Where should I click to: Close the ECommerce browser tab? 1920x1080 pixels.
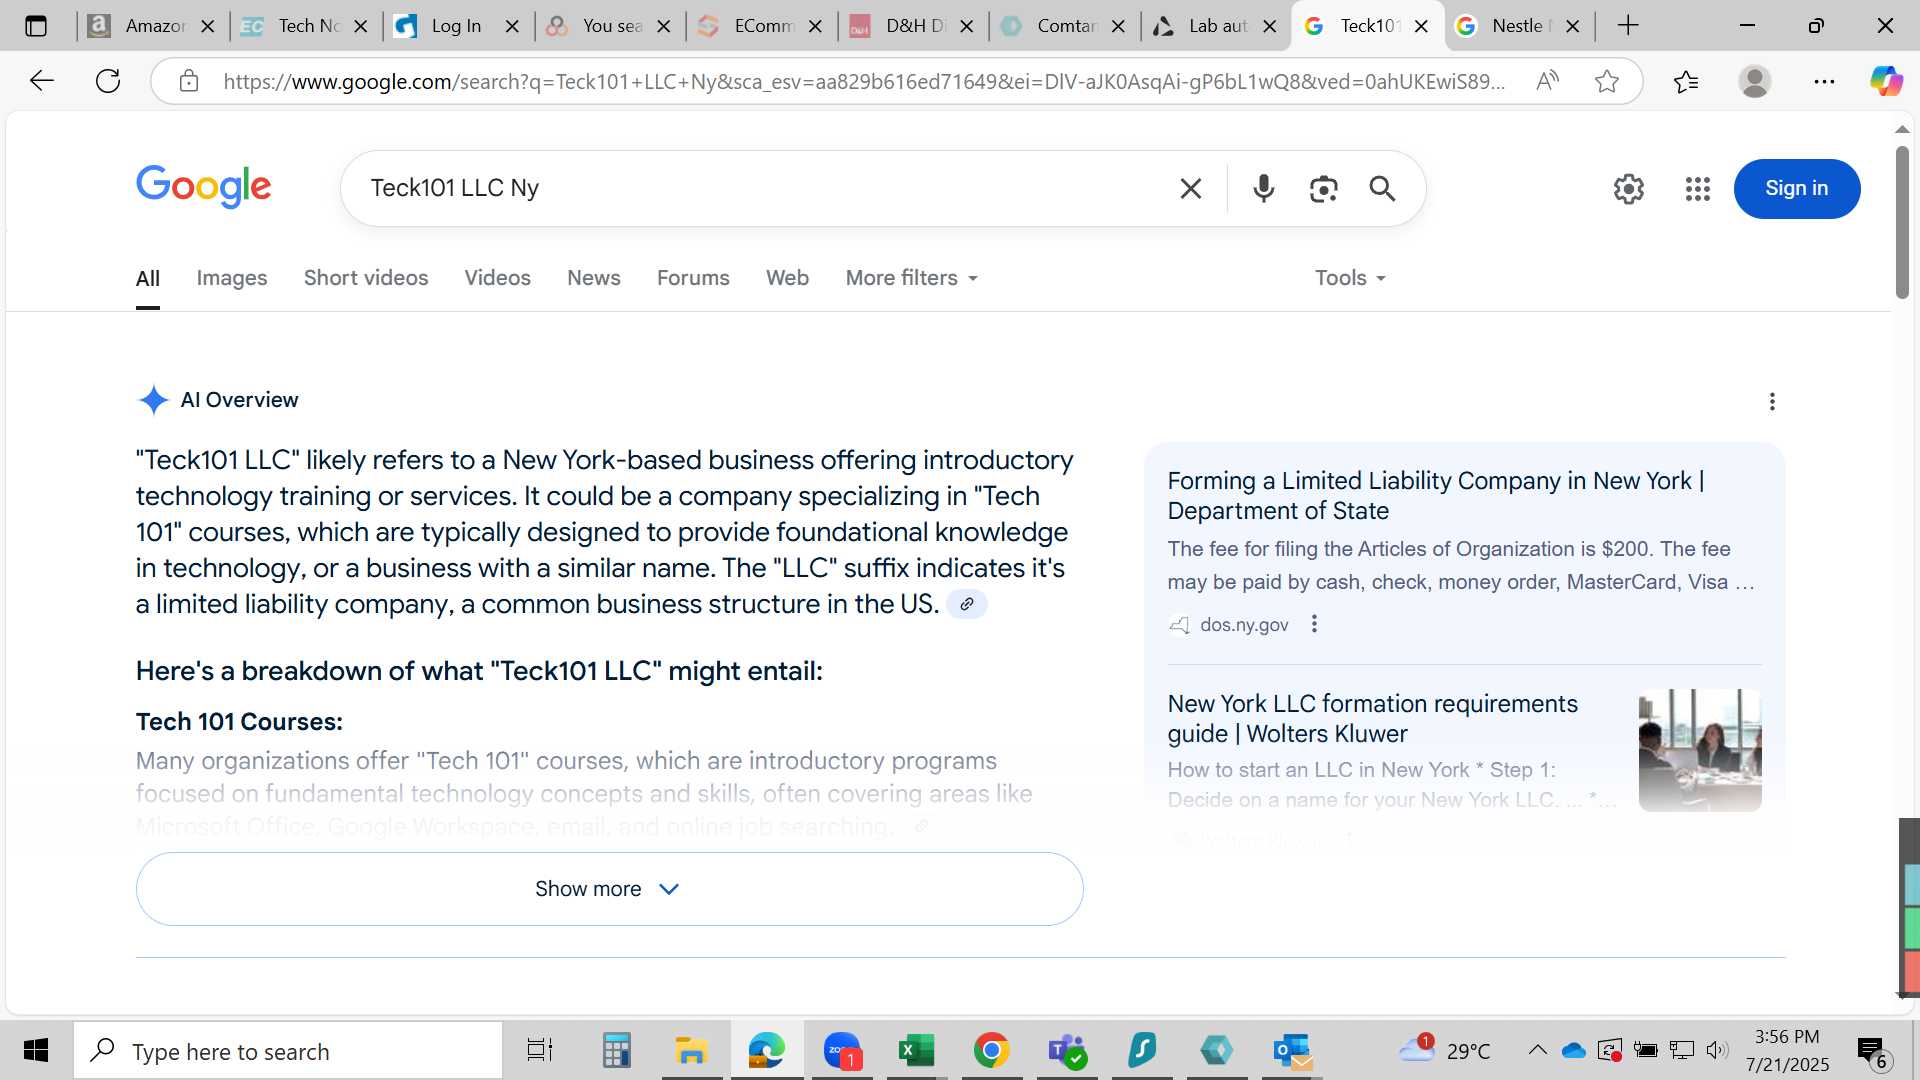815,27
